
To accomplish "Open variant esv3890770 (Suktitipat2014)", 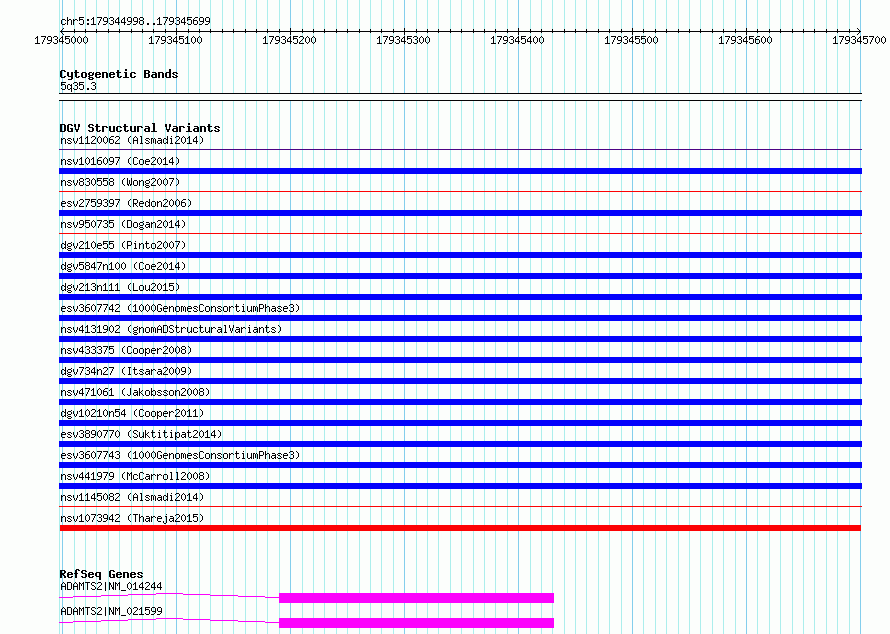I will (x=141, y=434).
